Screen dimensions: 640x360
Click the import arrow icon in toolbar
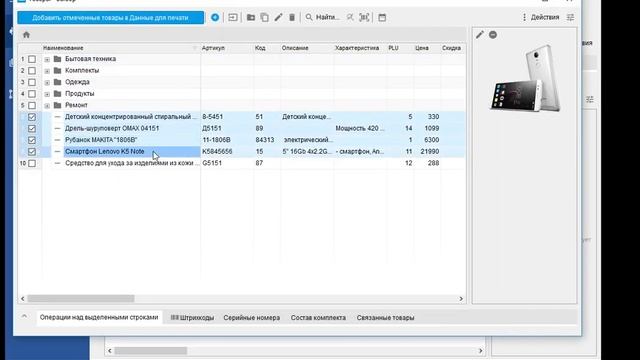pyautogui.click(x=233, y=18)
